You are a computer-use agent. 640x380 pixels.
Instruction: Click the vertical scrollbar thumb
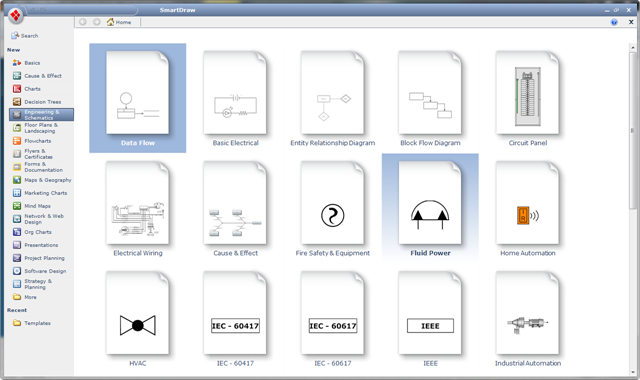[633, 131]
